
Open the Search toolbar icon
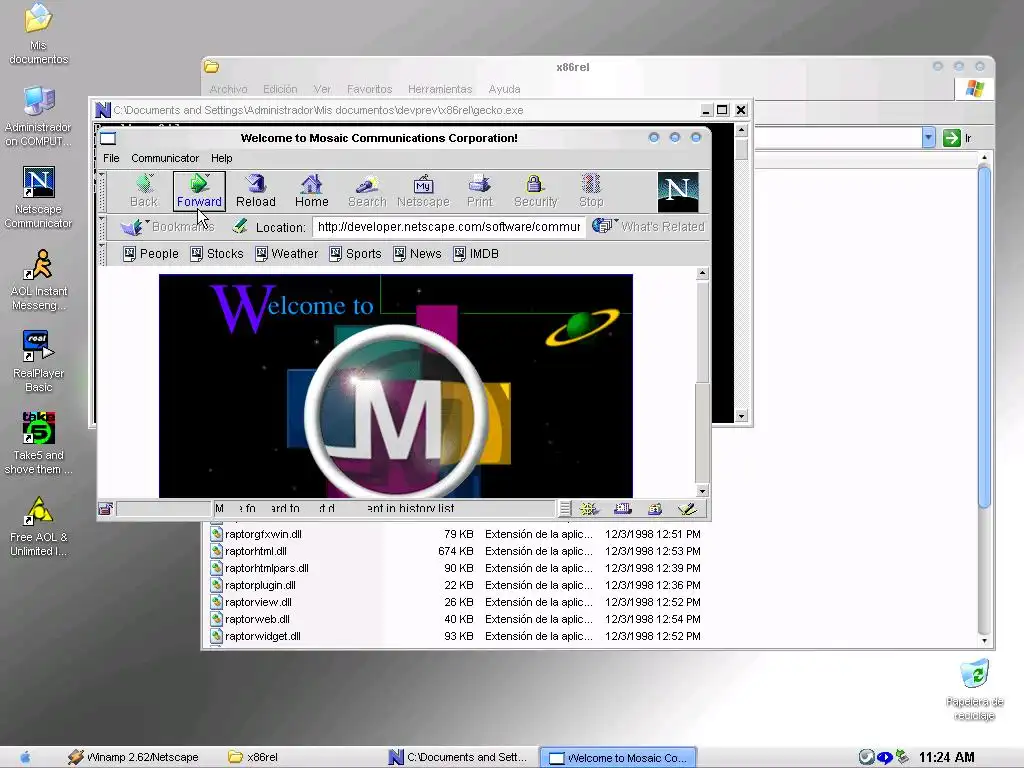[367, 191]
